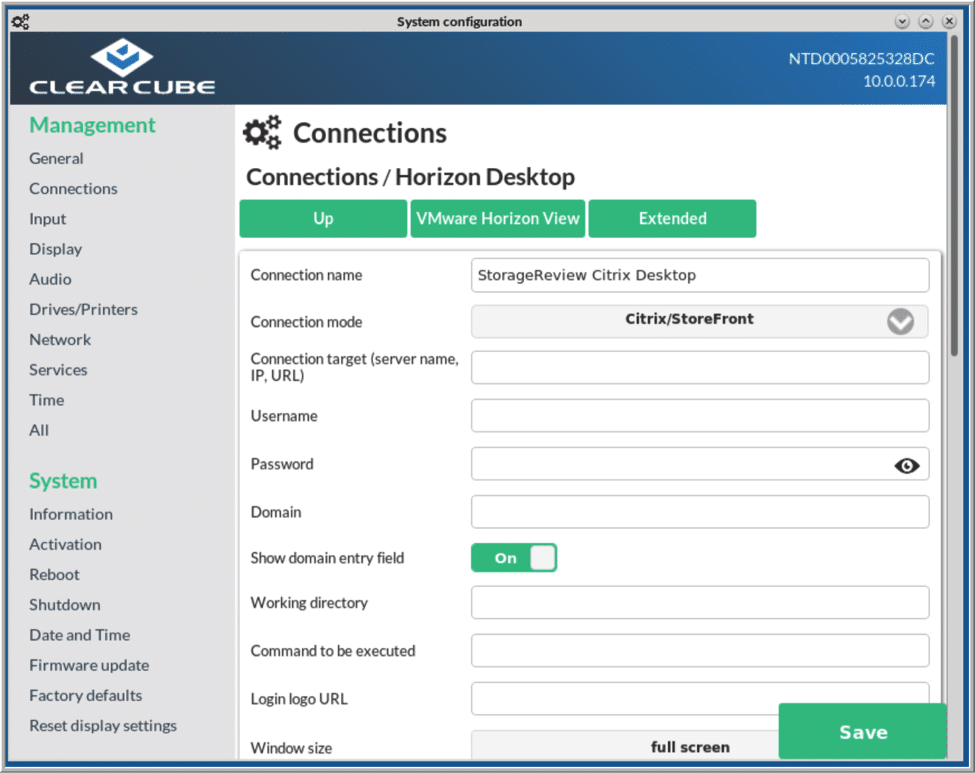Go to Services settings
The image size is (975, 773).
(x=58, y=369)
